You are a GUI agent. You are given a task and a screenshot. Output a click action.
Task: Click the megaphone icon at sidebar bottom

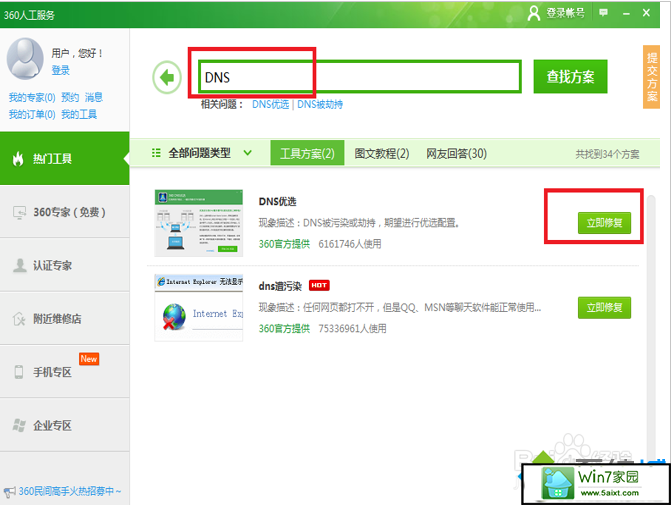(9, 492)
